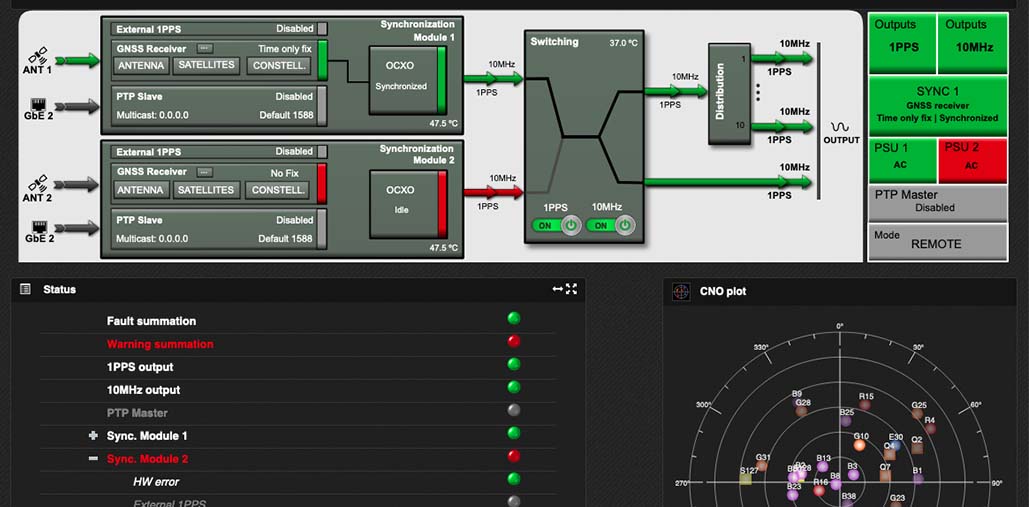Open the Module 2 GNSS Receiver options ellipsis
Viewport: 1029px width, 507px height.
click(x=205, y=172)
